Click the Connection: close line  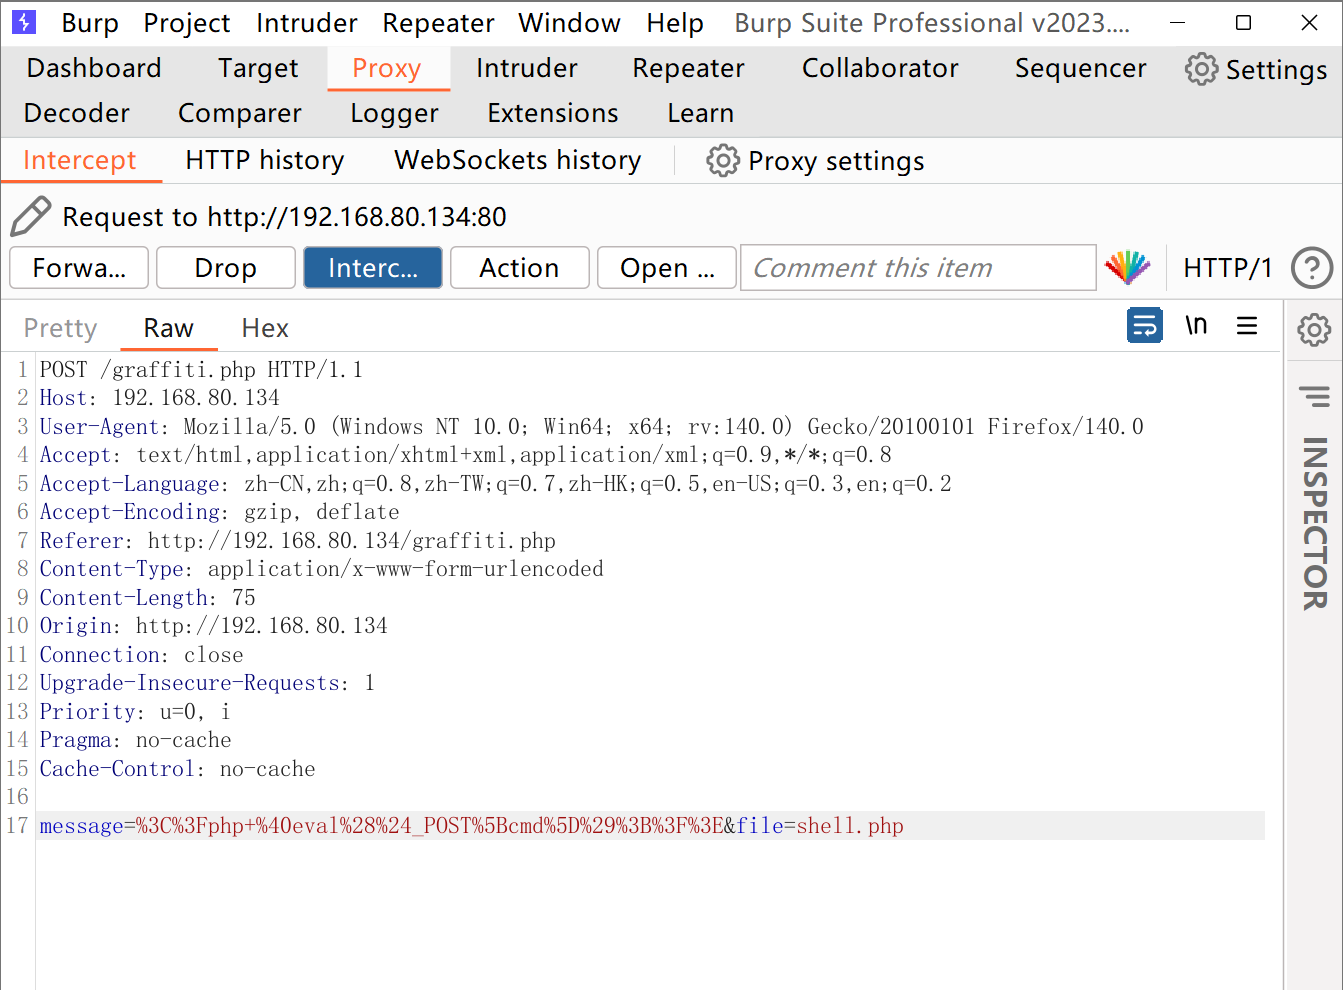tap(141, 655)
